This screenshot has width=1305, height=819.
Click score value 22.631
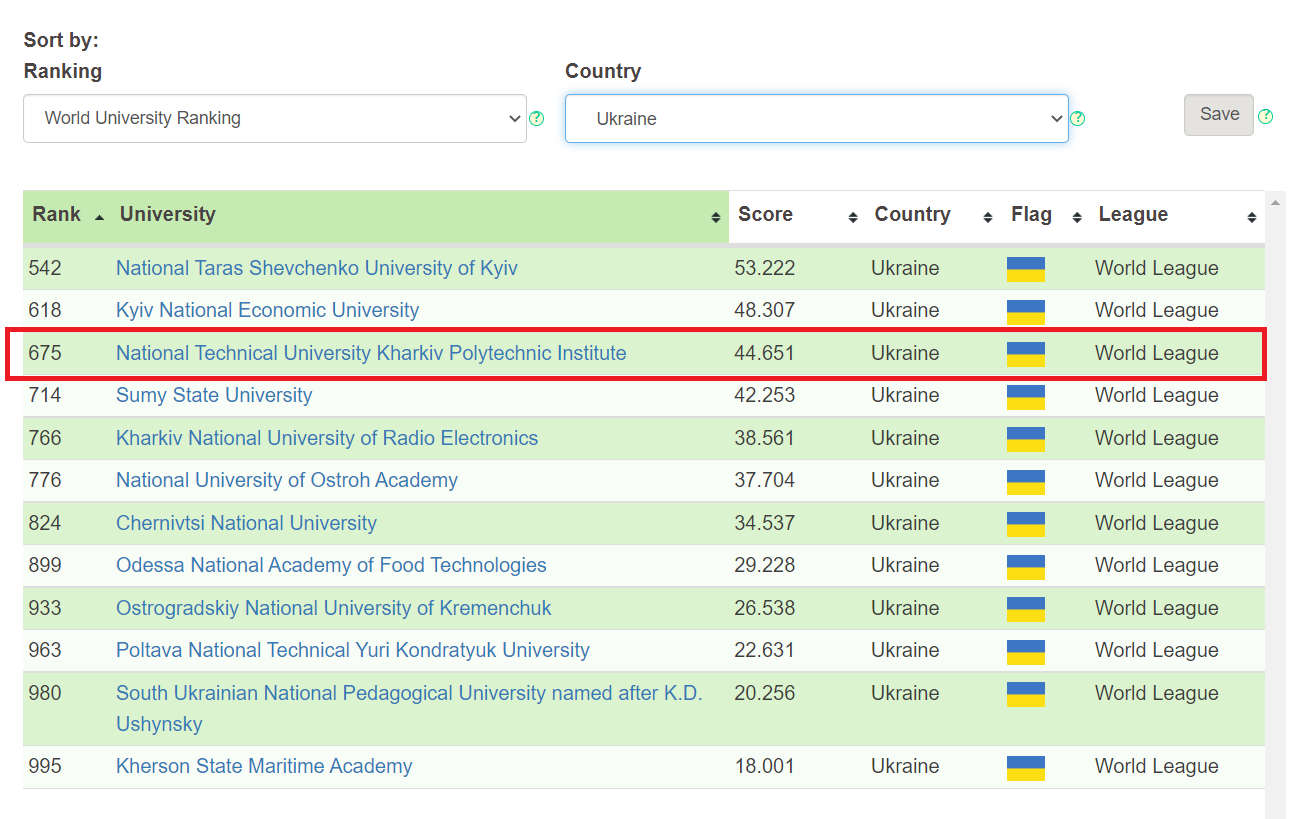click(764, 650)
